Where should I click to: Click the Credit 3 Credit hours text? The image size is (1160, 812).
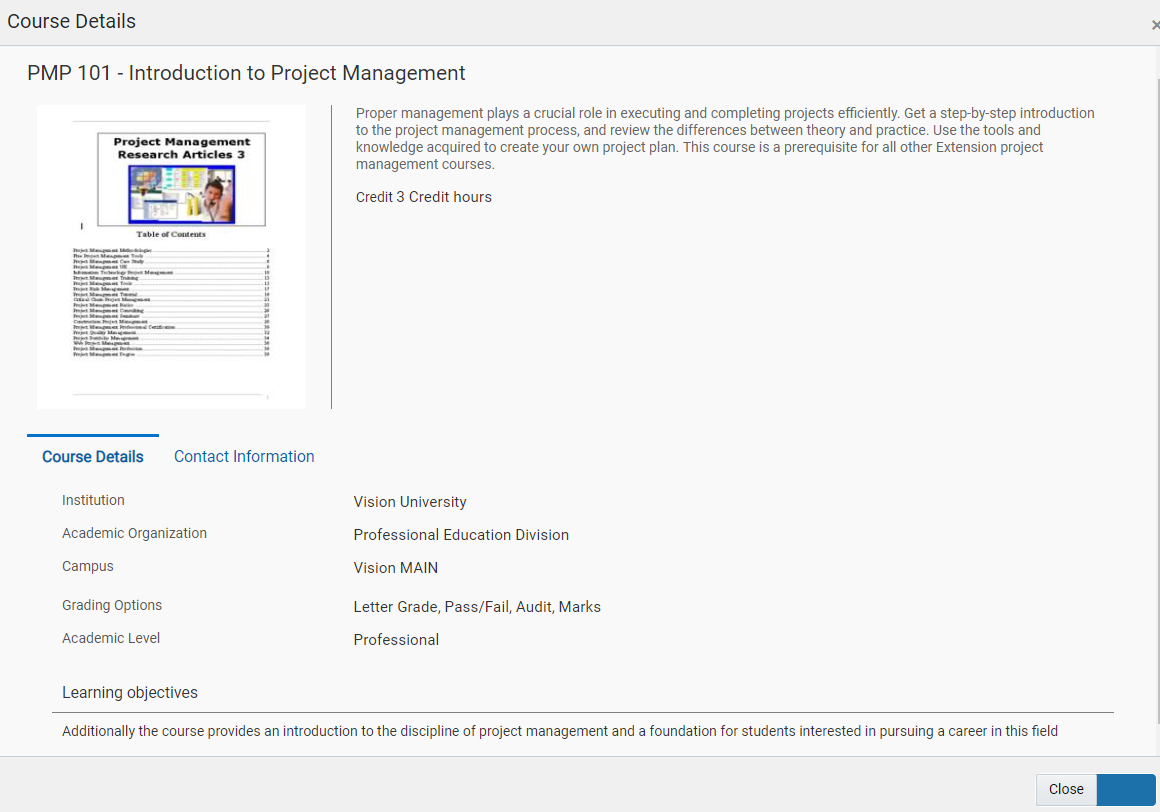click(424, 197)
